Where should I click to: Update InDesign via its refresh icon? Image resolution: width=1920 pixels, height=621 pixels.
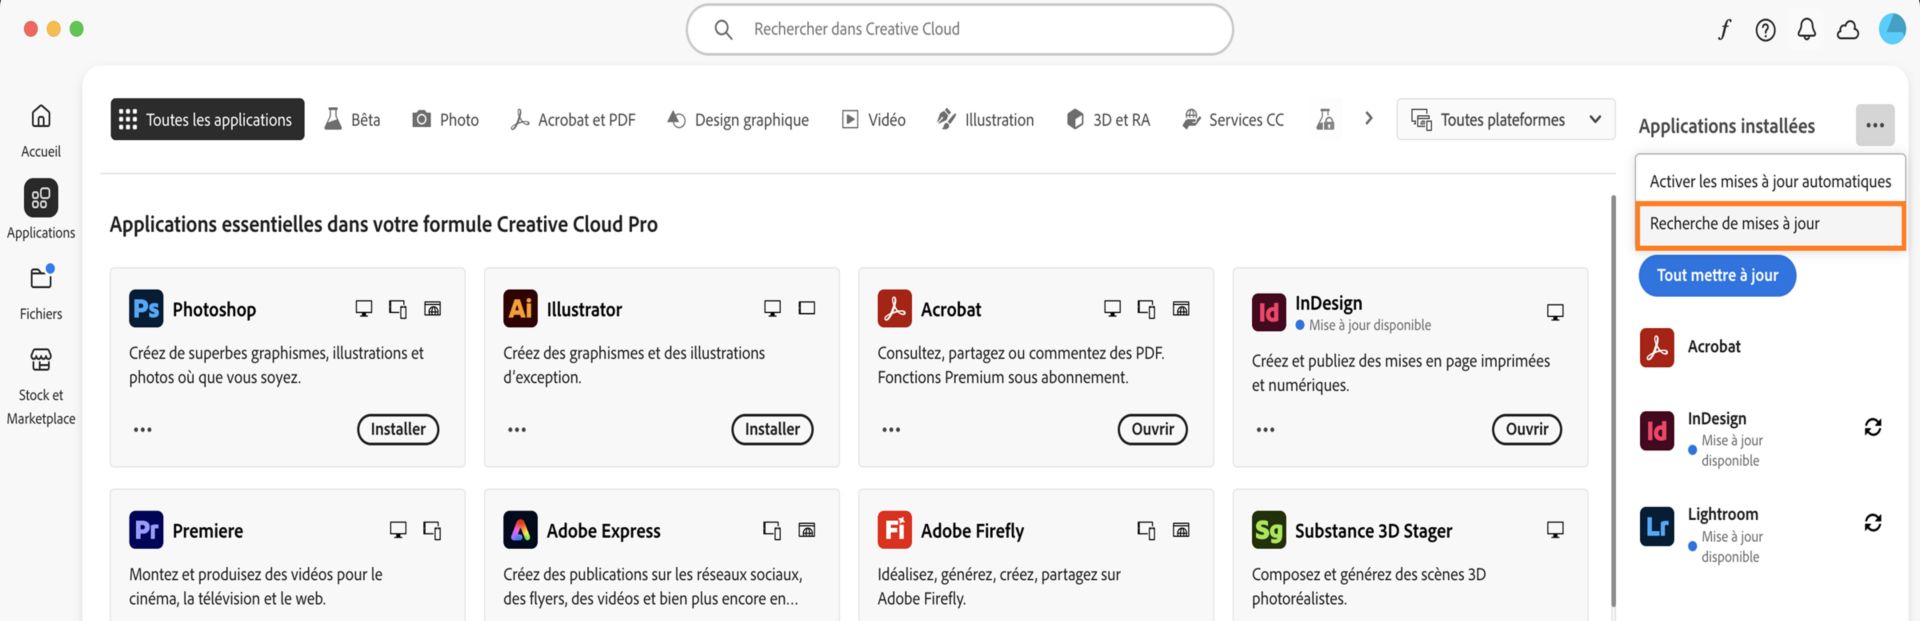point(1873,427)
